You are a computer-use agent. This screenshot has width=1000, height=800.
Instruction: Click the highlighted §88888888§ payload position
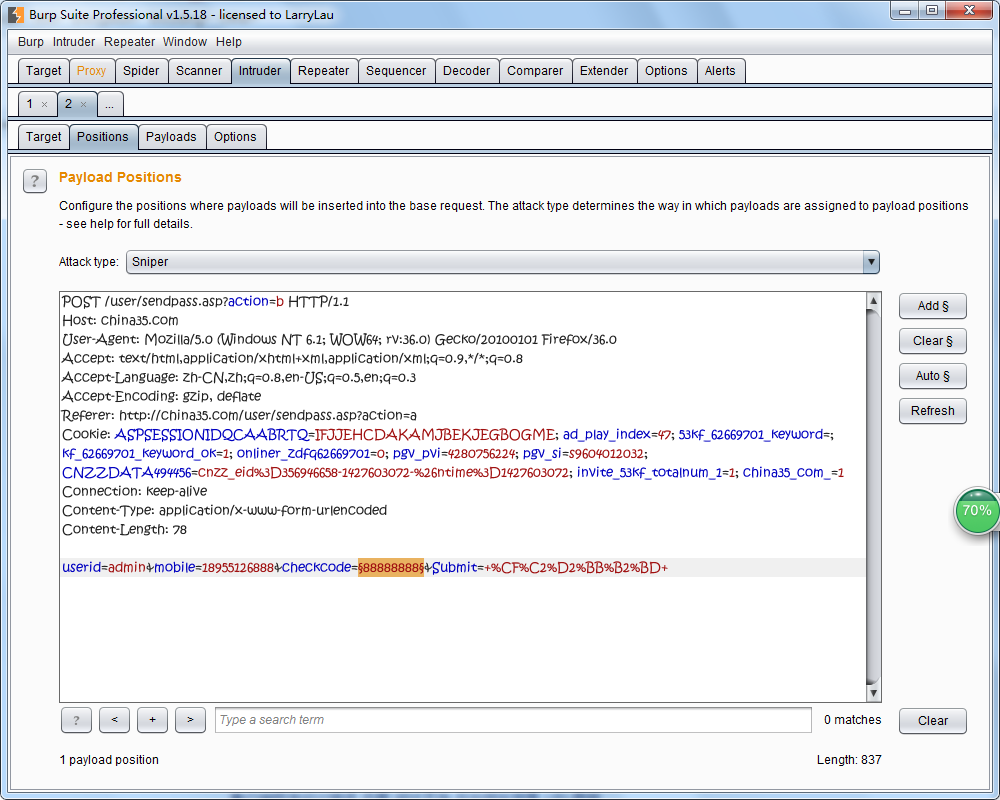coord(391,568)
